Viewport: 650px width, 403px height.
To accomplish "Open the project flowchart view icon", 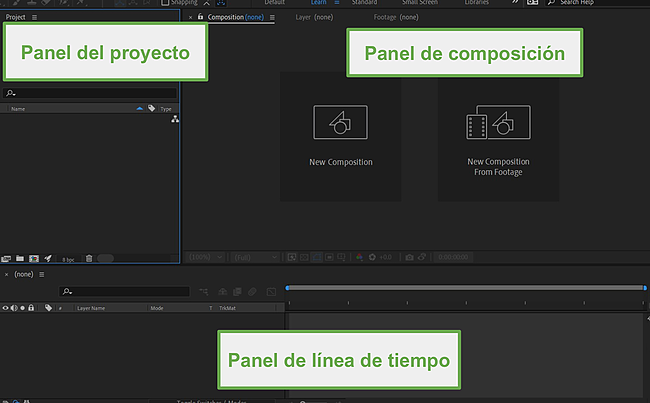I will [x=175, y=119].
